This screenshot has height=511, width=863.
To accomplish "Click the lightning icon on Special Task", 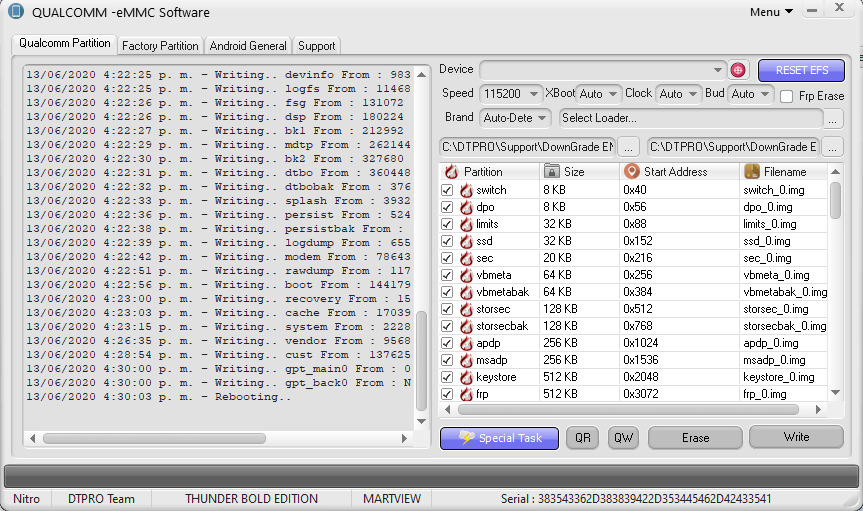I will tap(467, 438).
